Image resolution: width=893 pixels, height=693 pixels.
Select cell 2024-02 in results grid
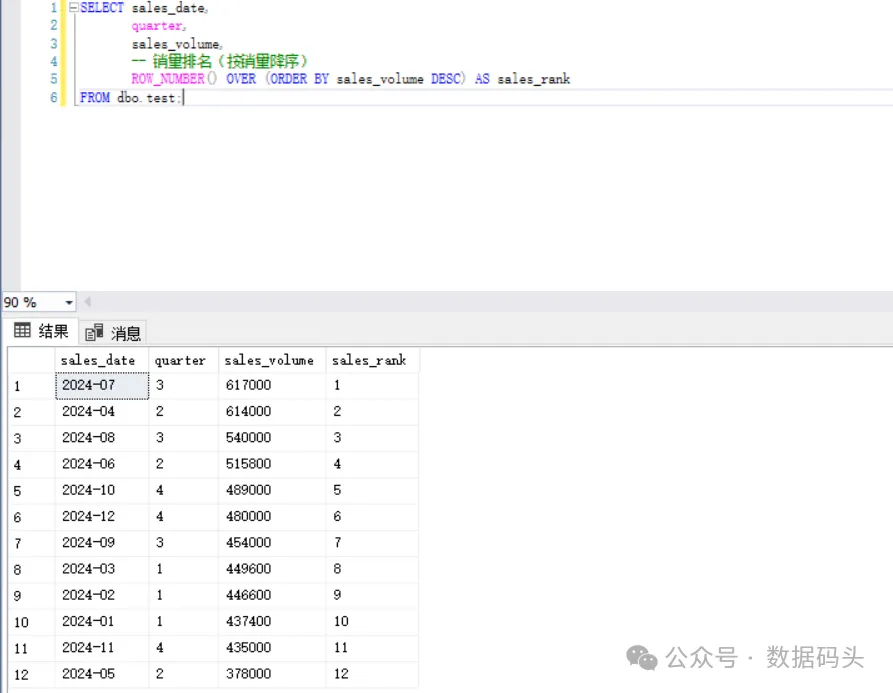point(102,595)
